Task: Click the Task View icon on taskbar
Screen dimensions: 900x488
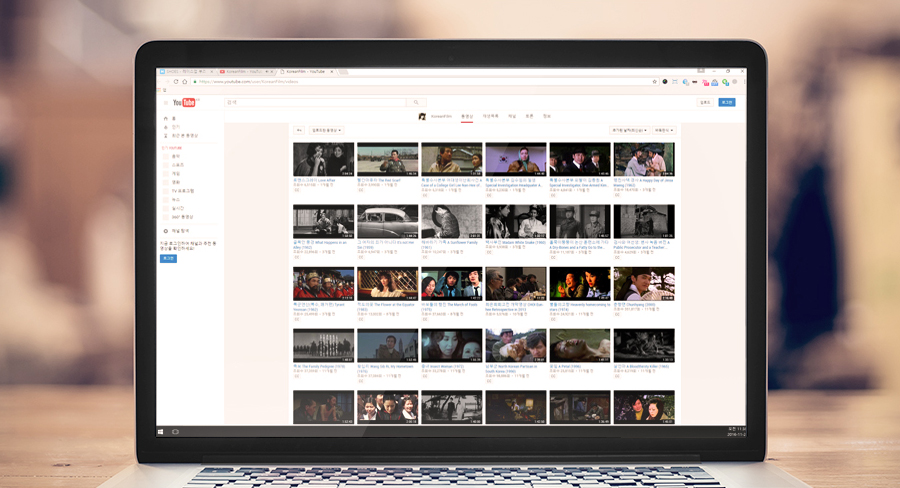Action: (175, 431)
